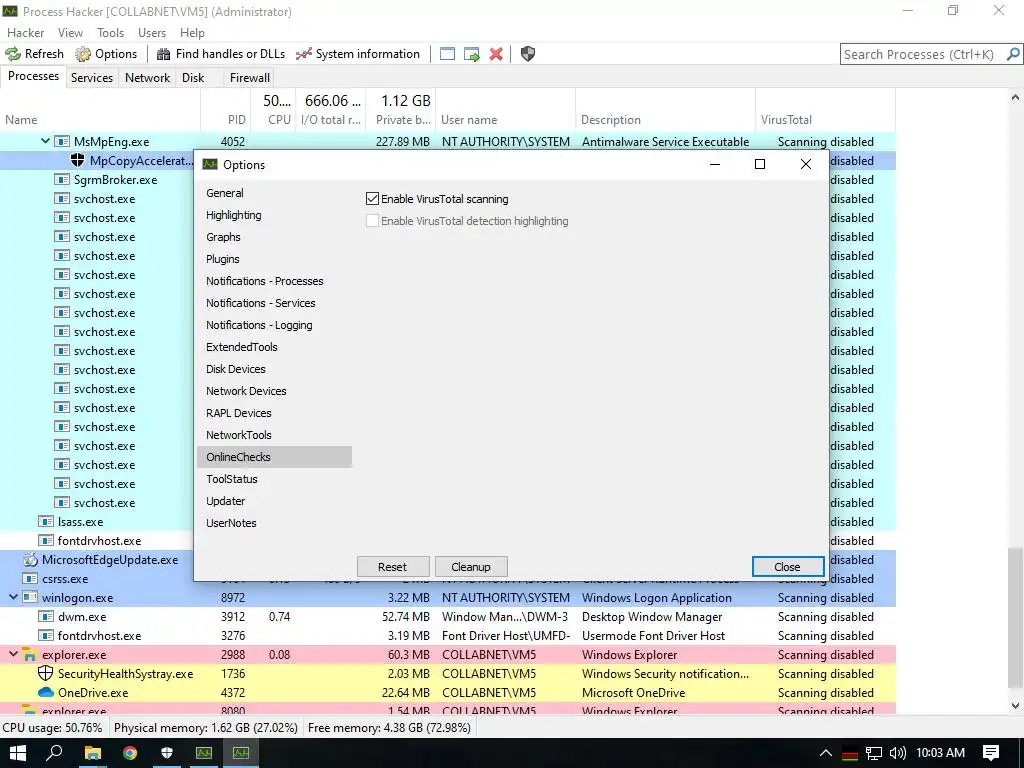Open the View menu
Viewport: 1024px width, 768px height.
coord(71,33)
